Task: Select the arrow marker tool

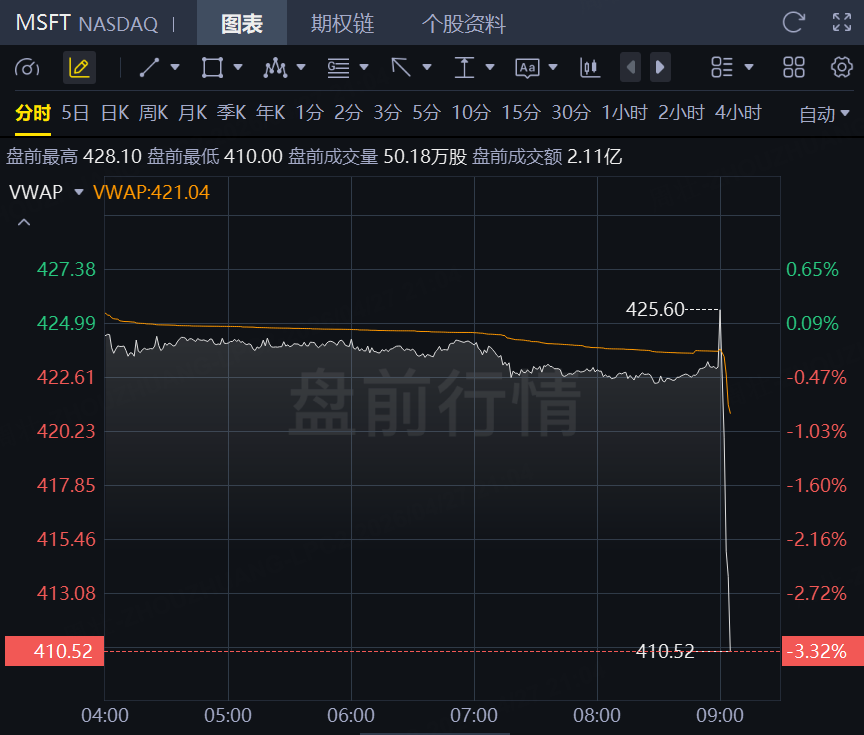Action: pyautogui.click(x=401, y=68)
